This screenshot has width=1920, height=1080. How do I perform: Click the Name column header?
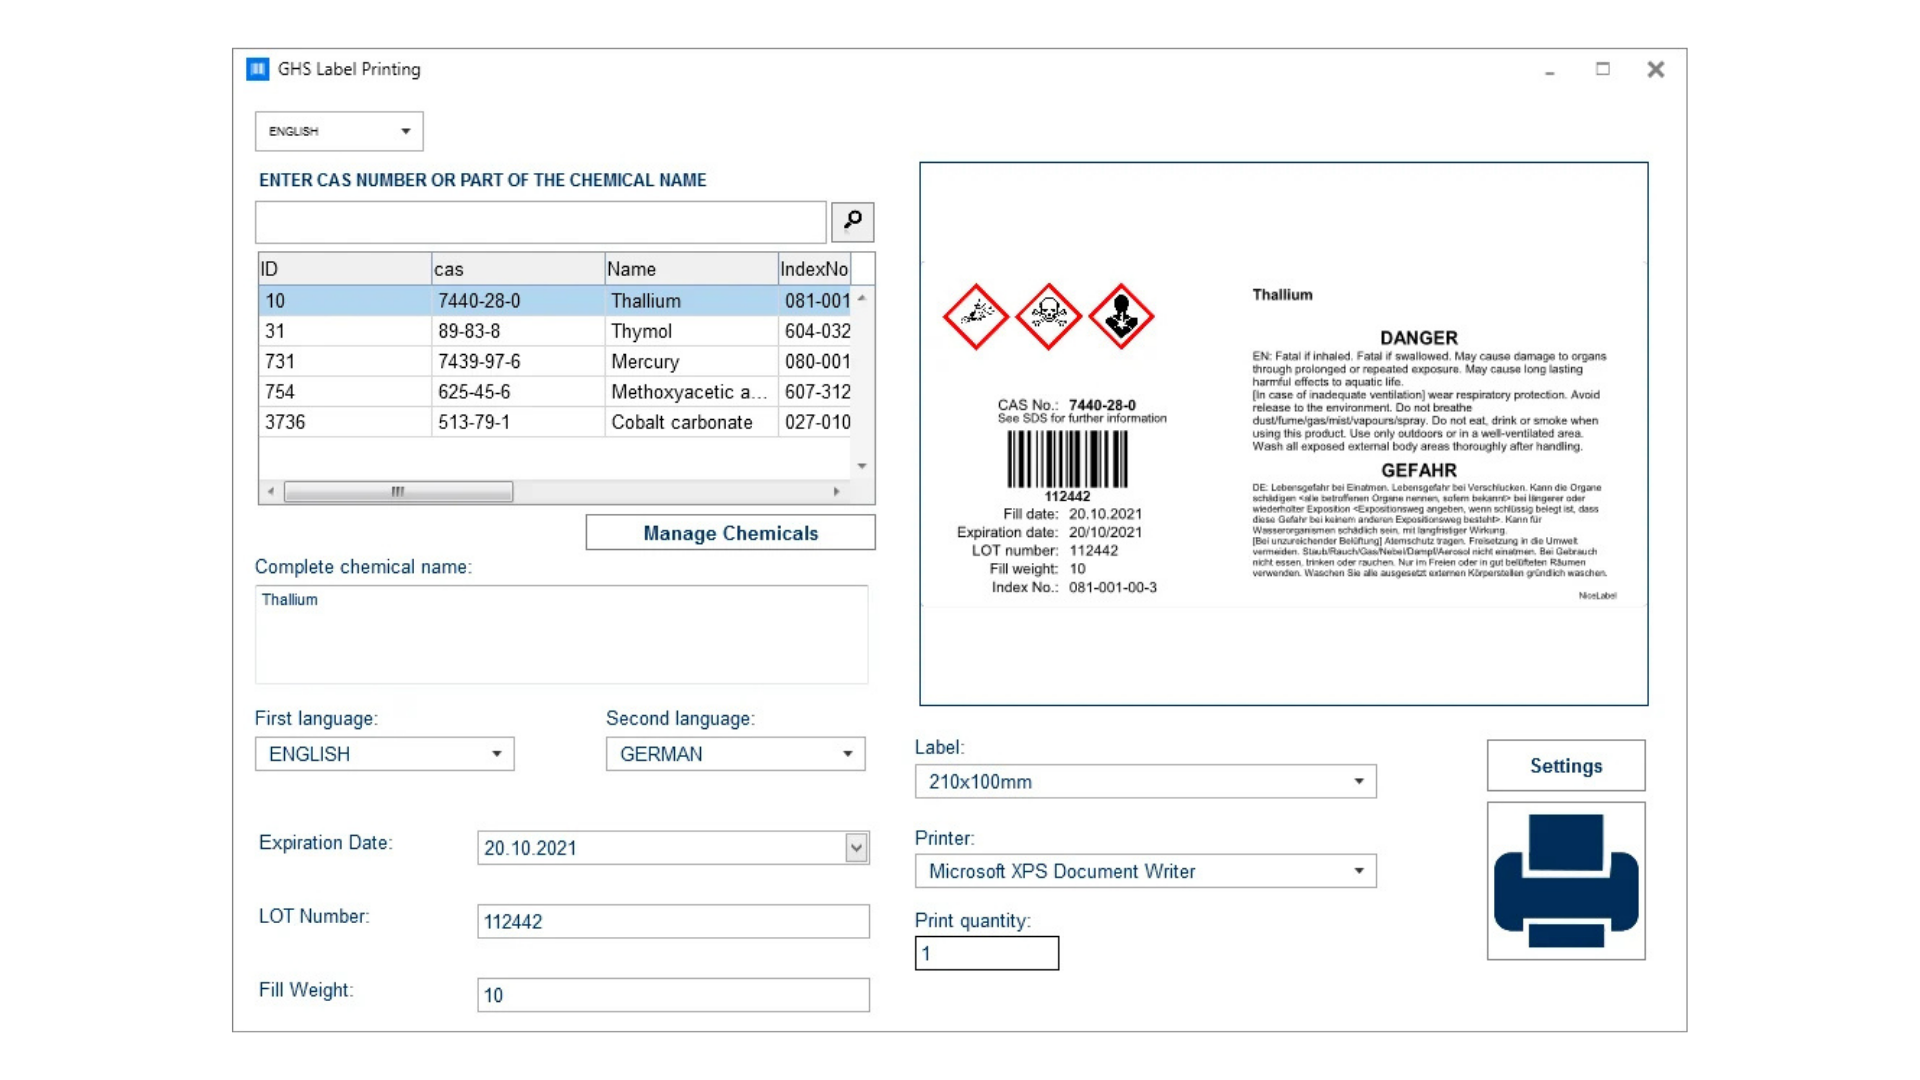click(691, 269)
